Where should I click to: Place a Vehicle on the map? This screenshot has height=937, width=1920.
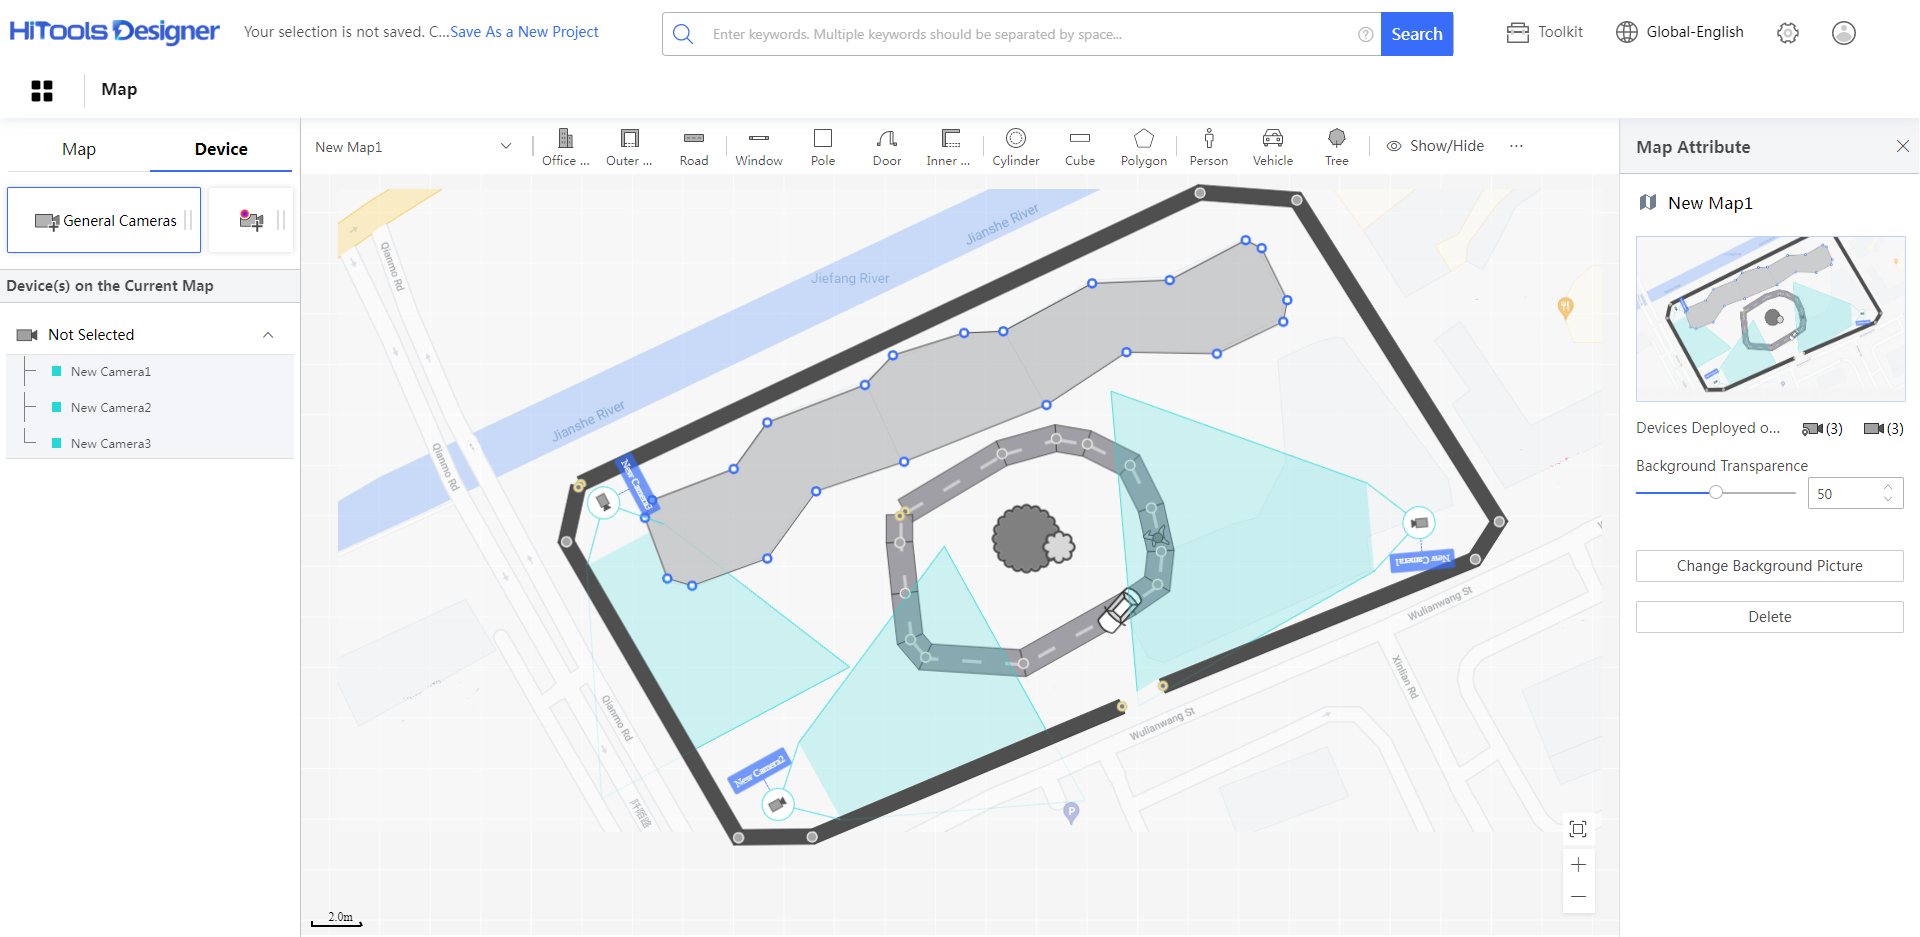click(x=1272, y=146)
